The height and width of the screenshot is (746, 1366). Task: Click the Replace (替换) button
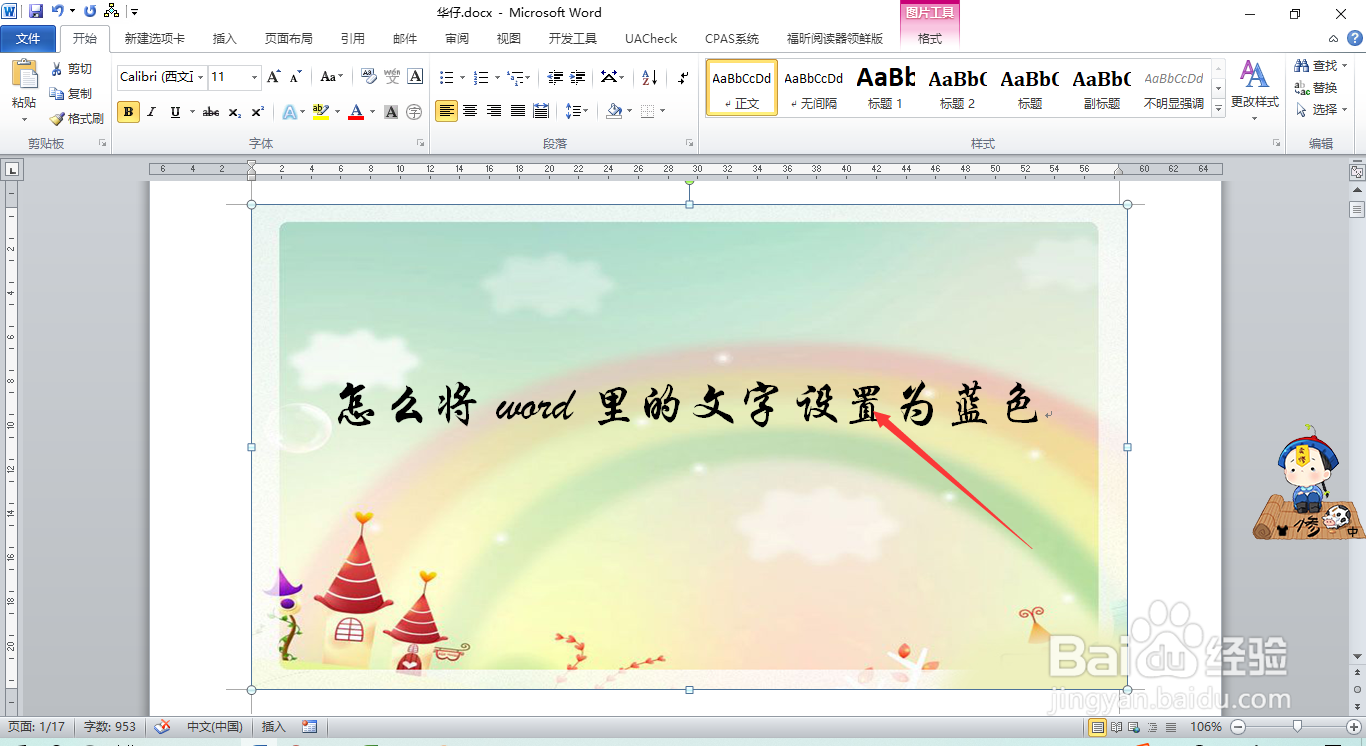point(1316,88)
